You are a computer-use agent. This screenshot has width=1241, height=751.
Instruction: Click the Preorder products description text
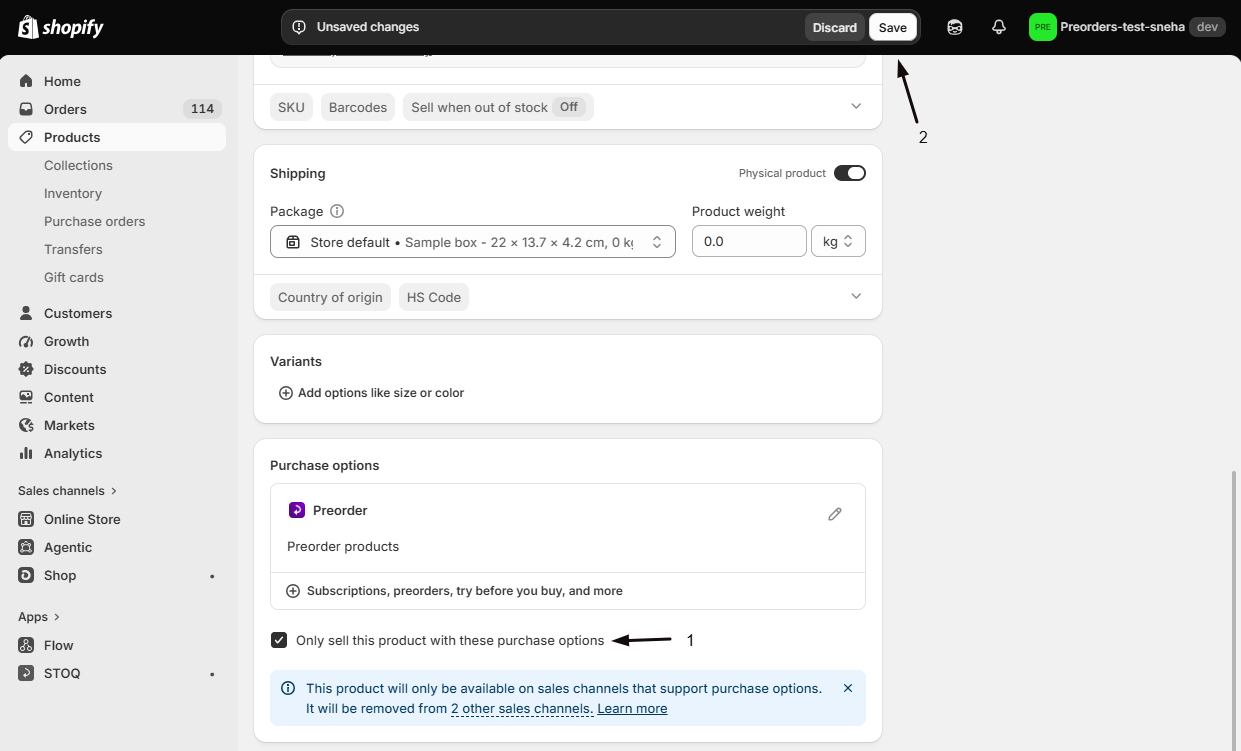(x=343, y=546)
